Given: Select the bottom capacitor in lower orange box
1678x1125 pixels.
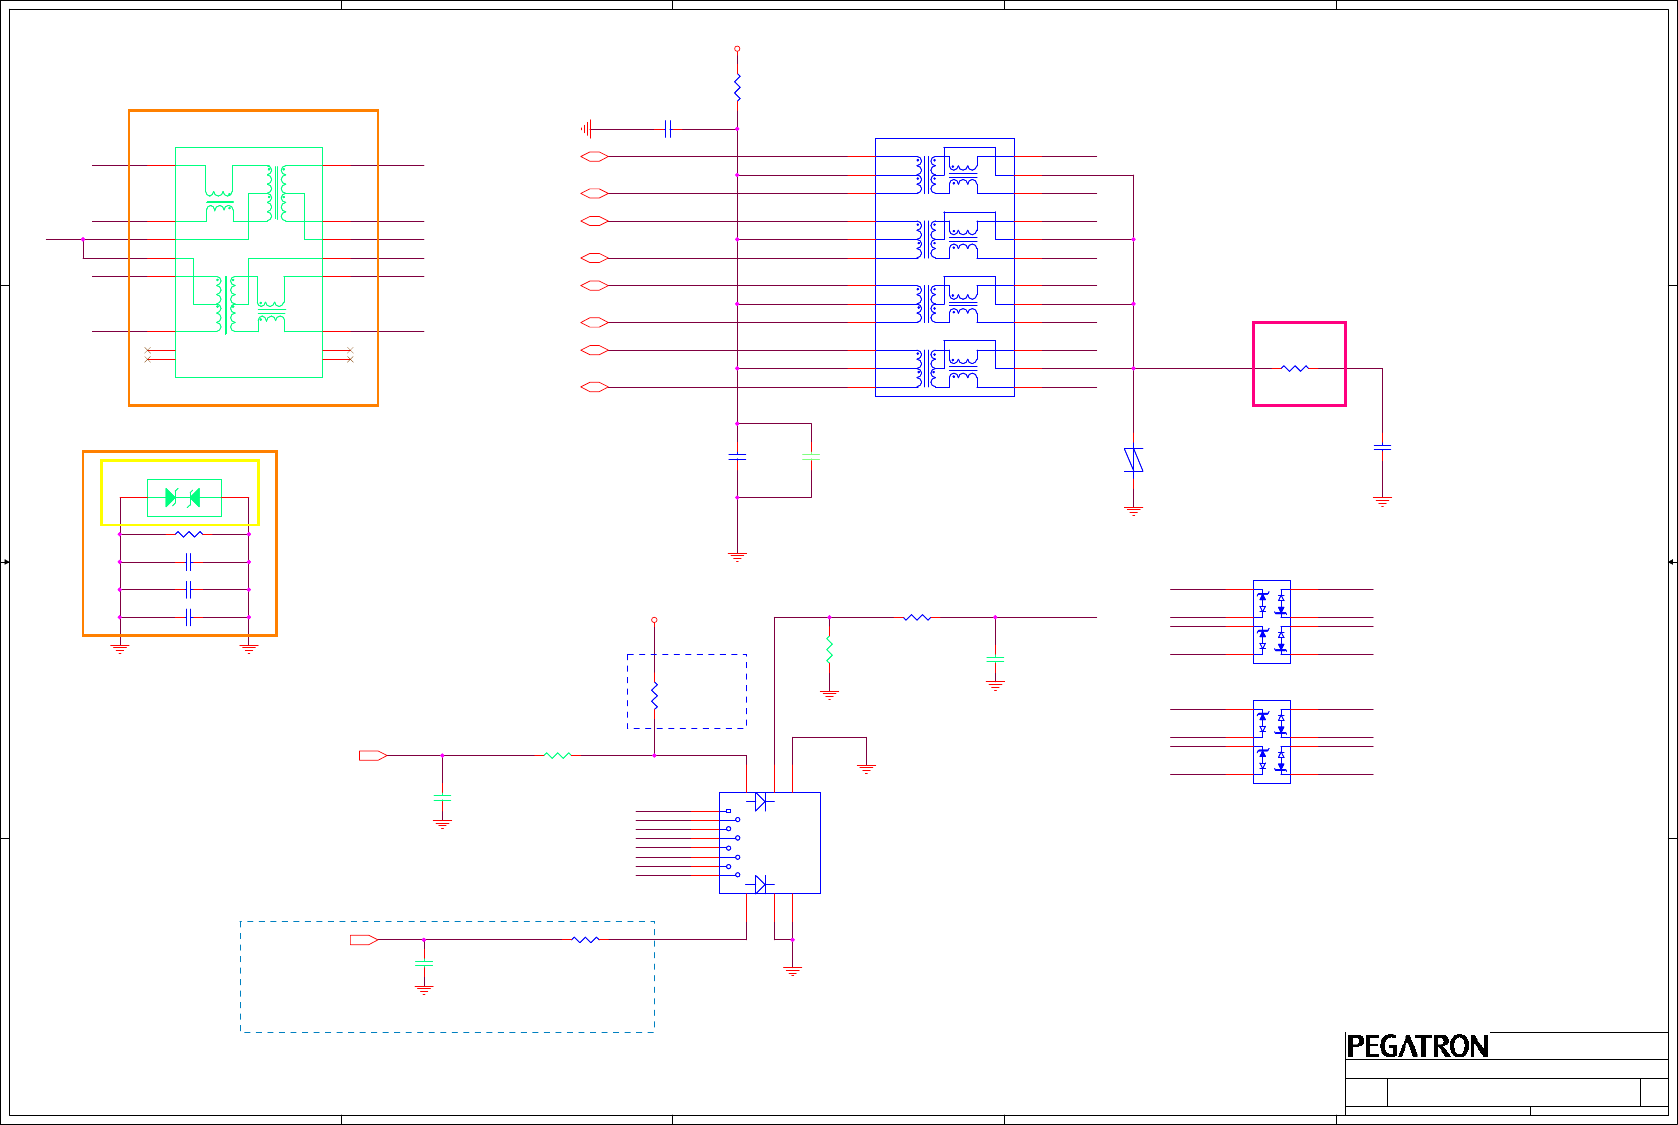Looking at the screenshot, I should 188,617.
